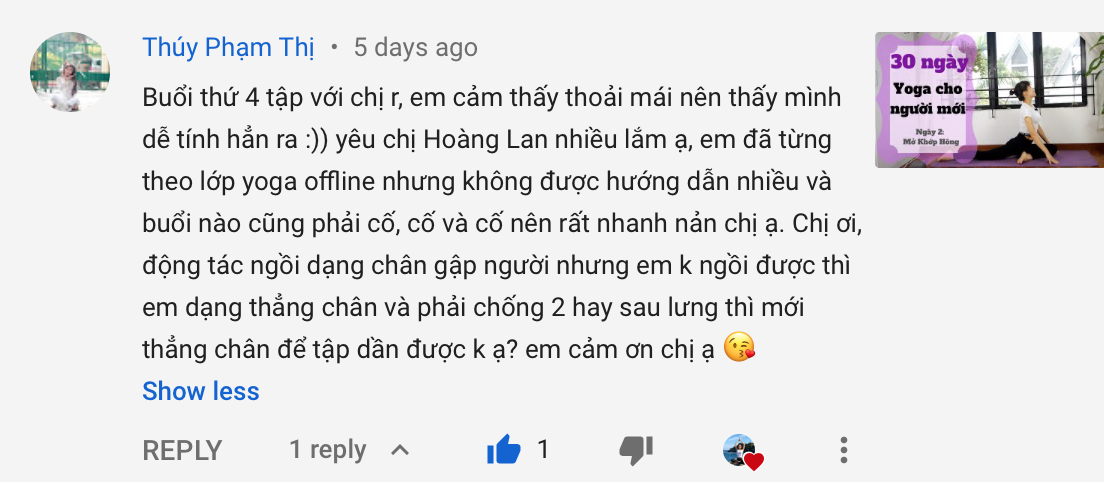The height and width of the screenshot is (484, 1104).
Task: Open the '5 days ago' timestamp link
Action: 415,48
